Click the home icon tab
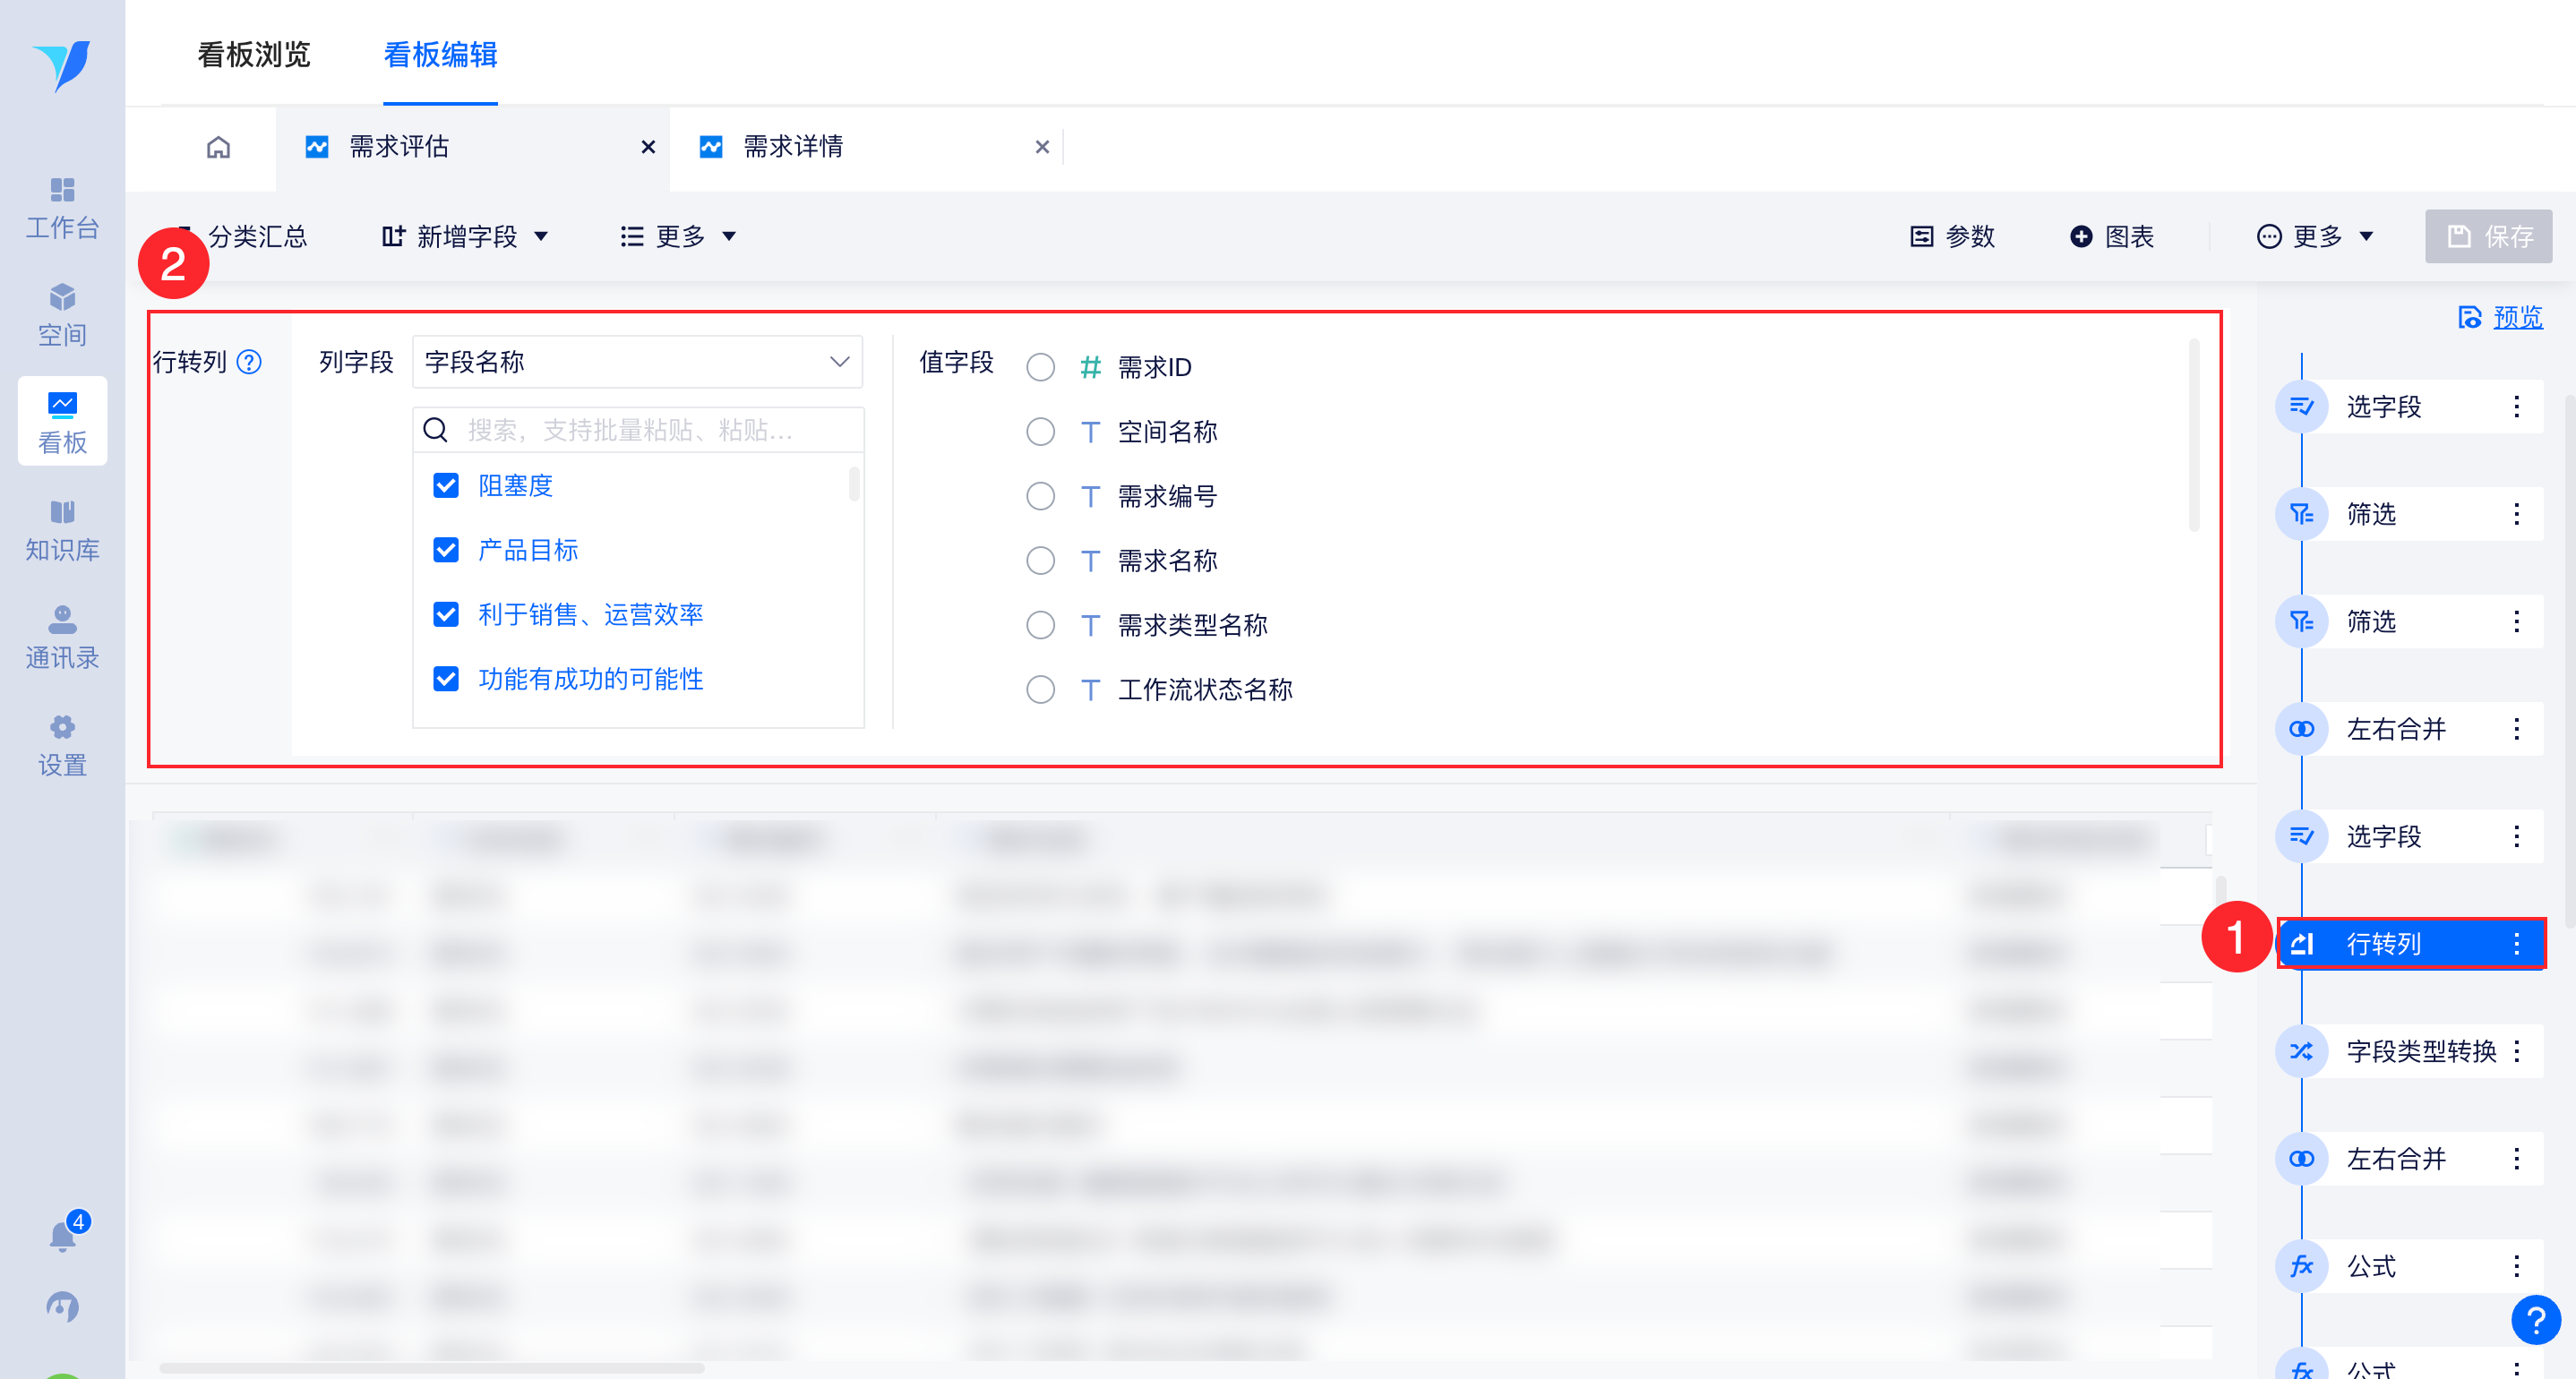Viewport: 2576px width, 1379px height. click(x=218, y=148)
